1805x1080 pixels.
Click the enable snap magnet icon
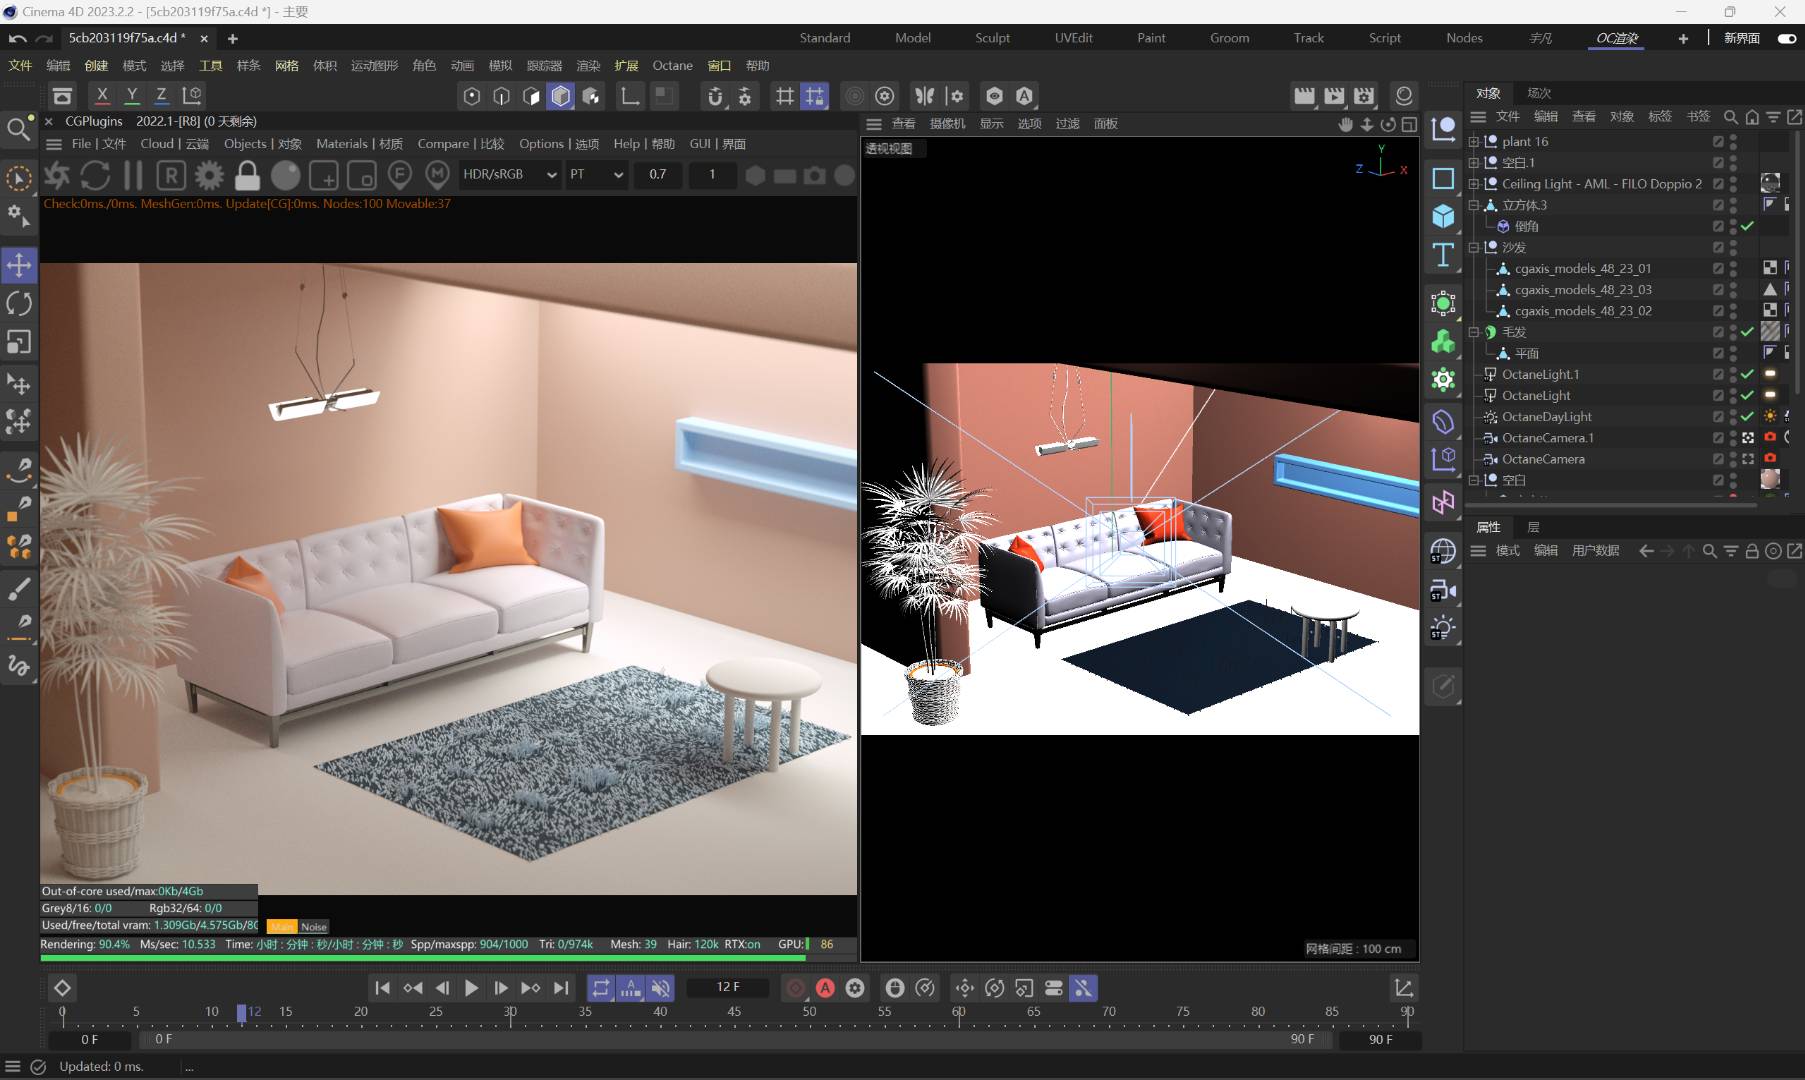pos(715,96)
